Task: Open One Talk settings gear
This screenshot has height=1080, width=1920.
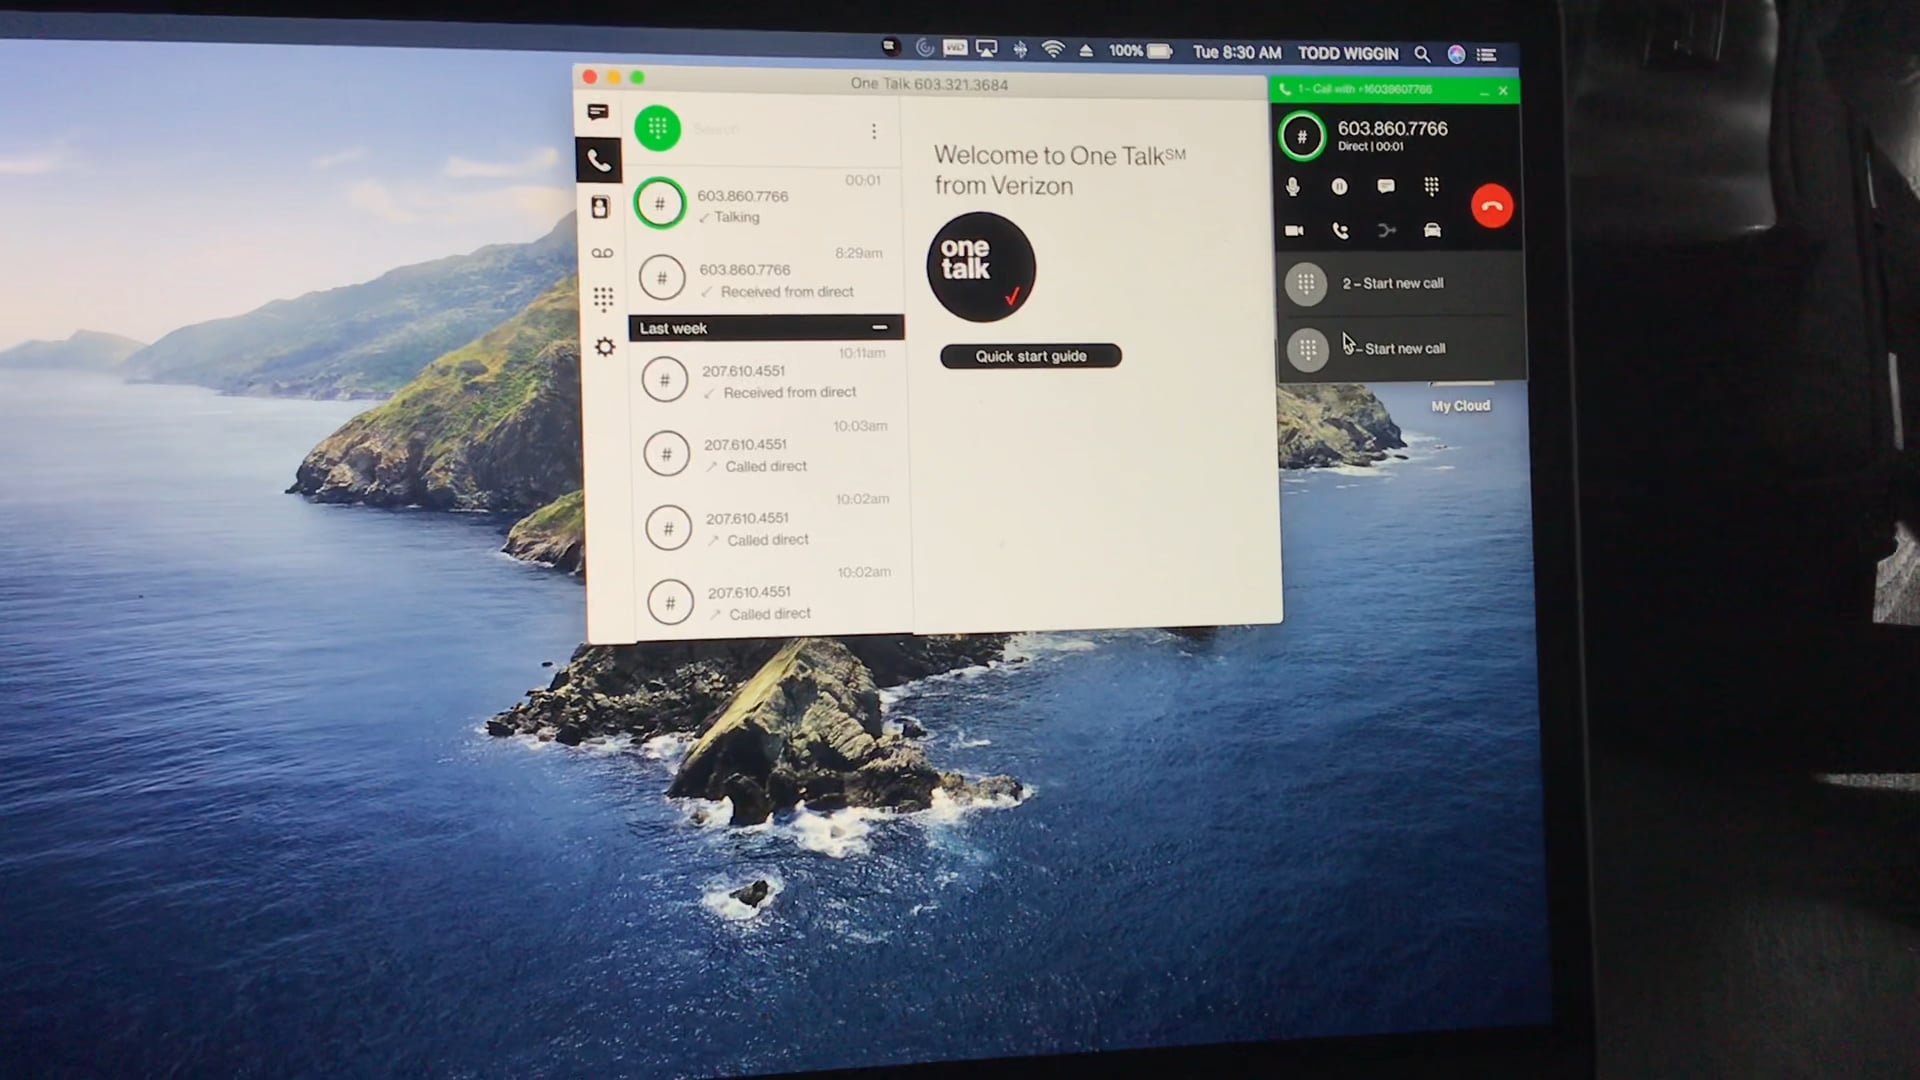Action: coord(604,346)
